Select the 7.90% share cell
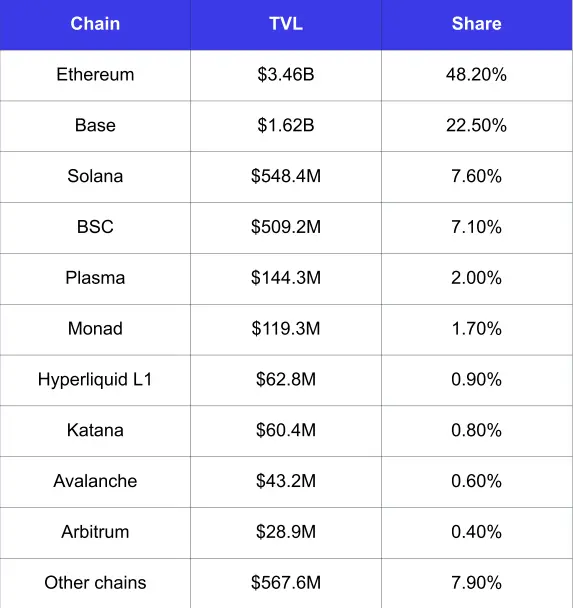 click(476, 582)
